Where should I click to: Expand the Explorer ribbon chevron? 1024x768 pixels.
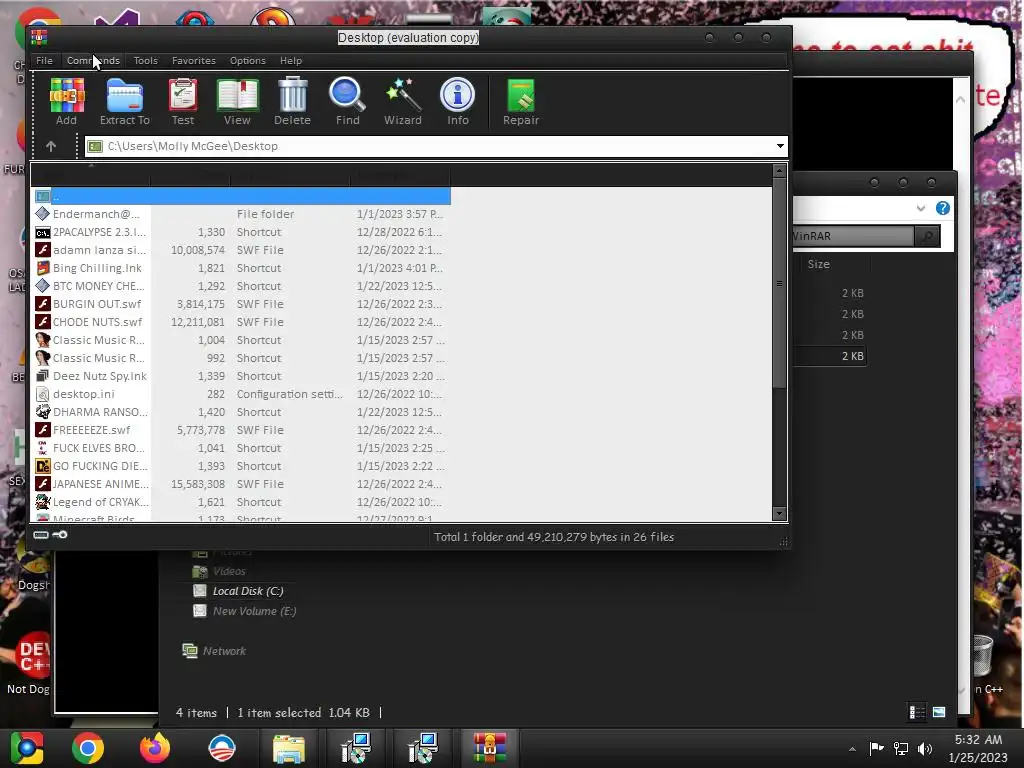(x=921, y=208)
